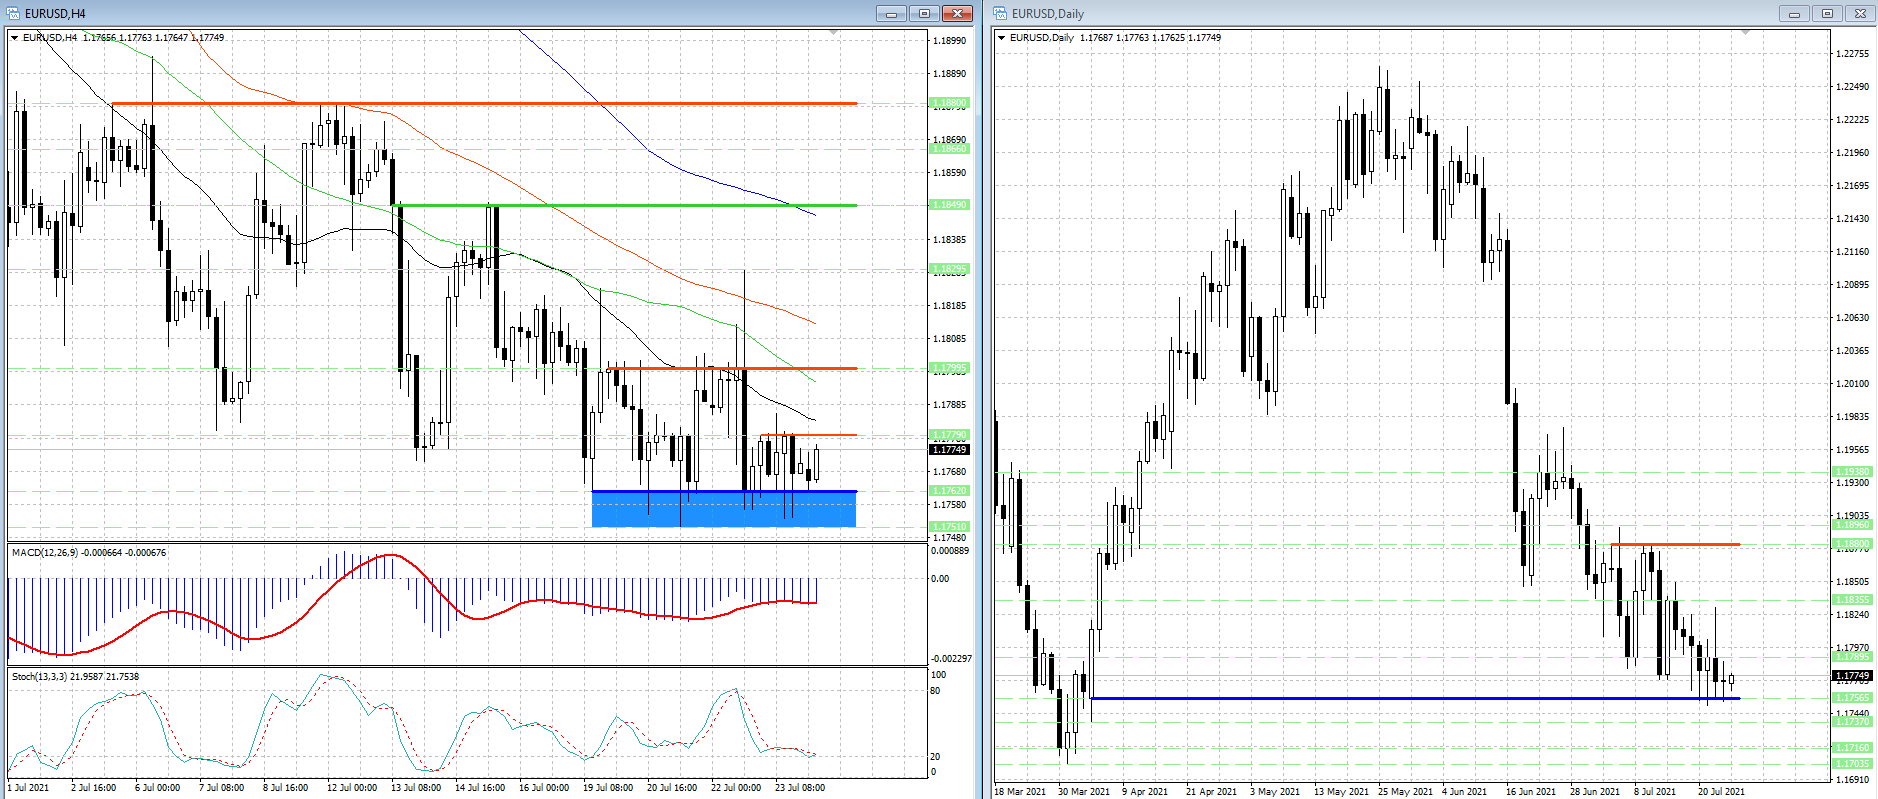Click '12 Jul 00:00' on the H4 time axis

(x=352, y=788)
